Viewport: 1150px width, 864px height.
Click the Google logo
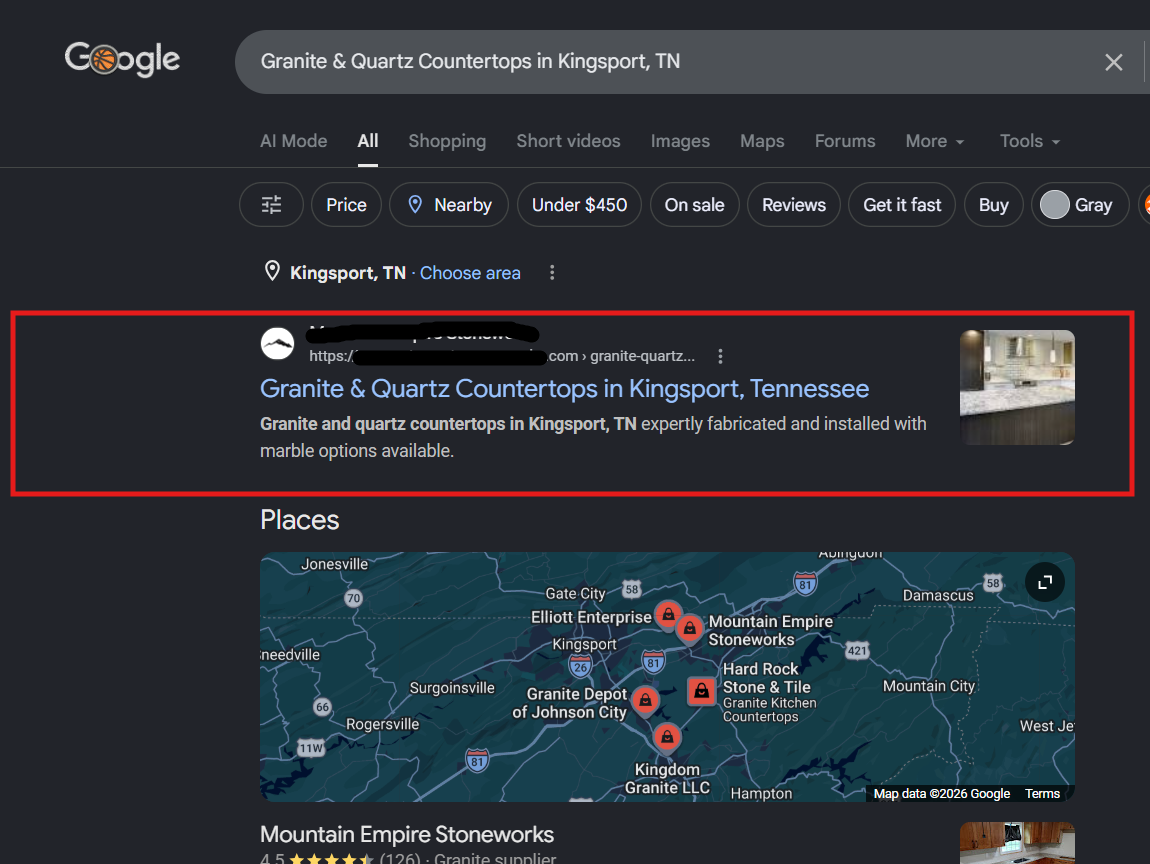(122, 59)
